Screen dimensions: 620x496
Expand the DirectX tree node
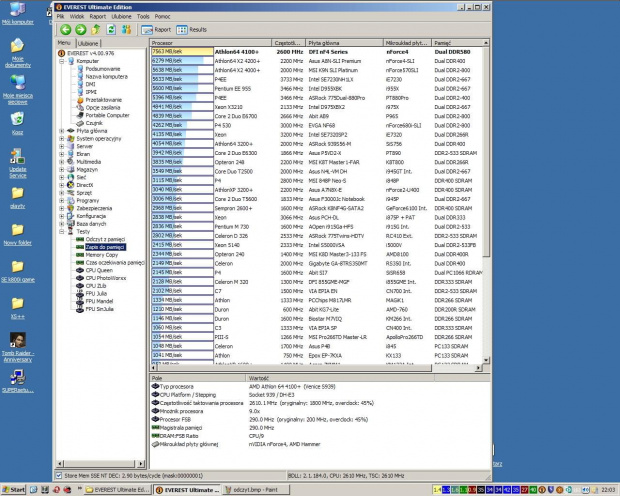62,185
